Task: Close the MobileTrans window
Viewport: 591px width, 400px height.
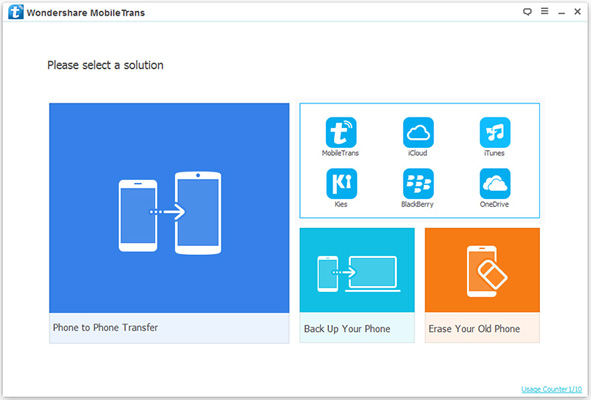Action: pyautogui.click(x=577, y=12)
